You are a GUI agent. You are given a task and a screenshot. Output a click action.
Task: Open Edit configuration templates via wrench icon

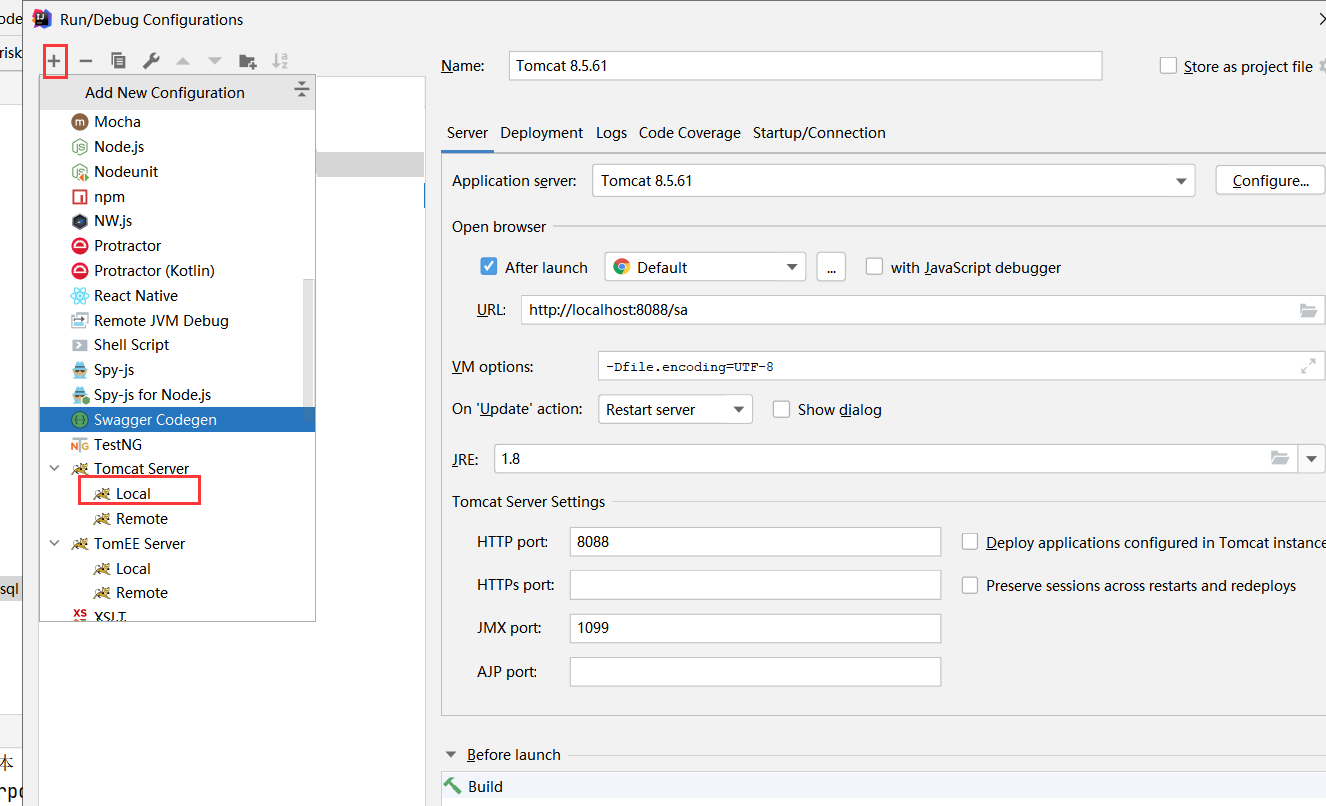click(x=150, y=60)
